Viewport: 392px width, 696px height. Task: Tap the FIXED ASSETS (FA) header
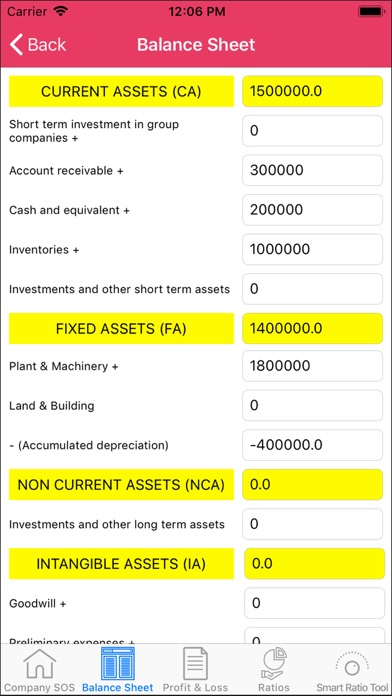[x=121, y=328]
